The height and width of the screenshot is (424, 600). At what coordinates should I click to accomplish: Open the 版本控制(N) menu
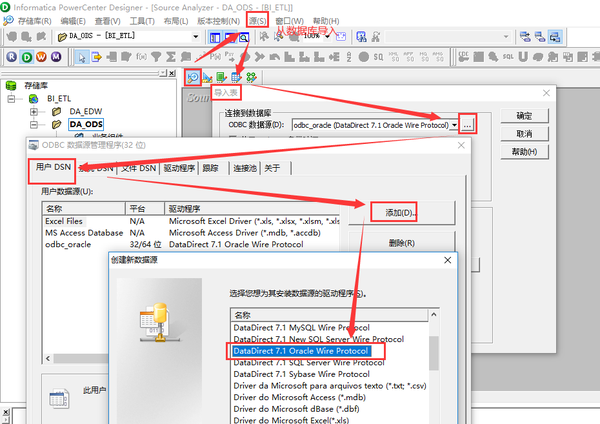(218, 21)
